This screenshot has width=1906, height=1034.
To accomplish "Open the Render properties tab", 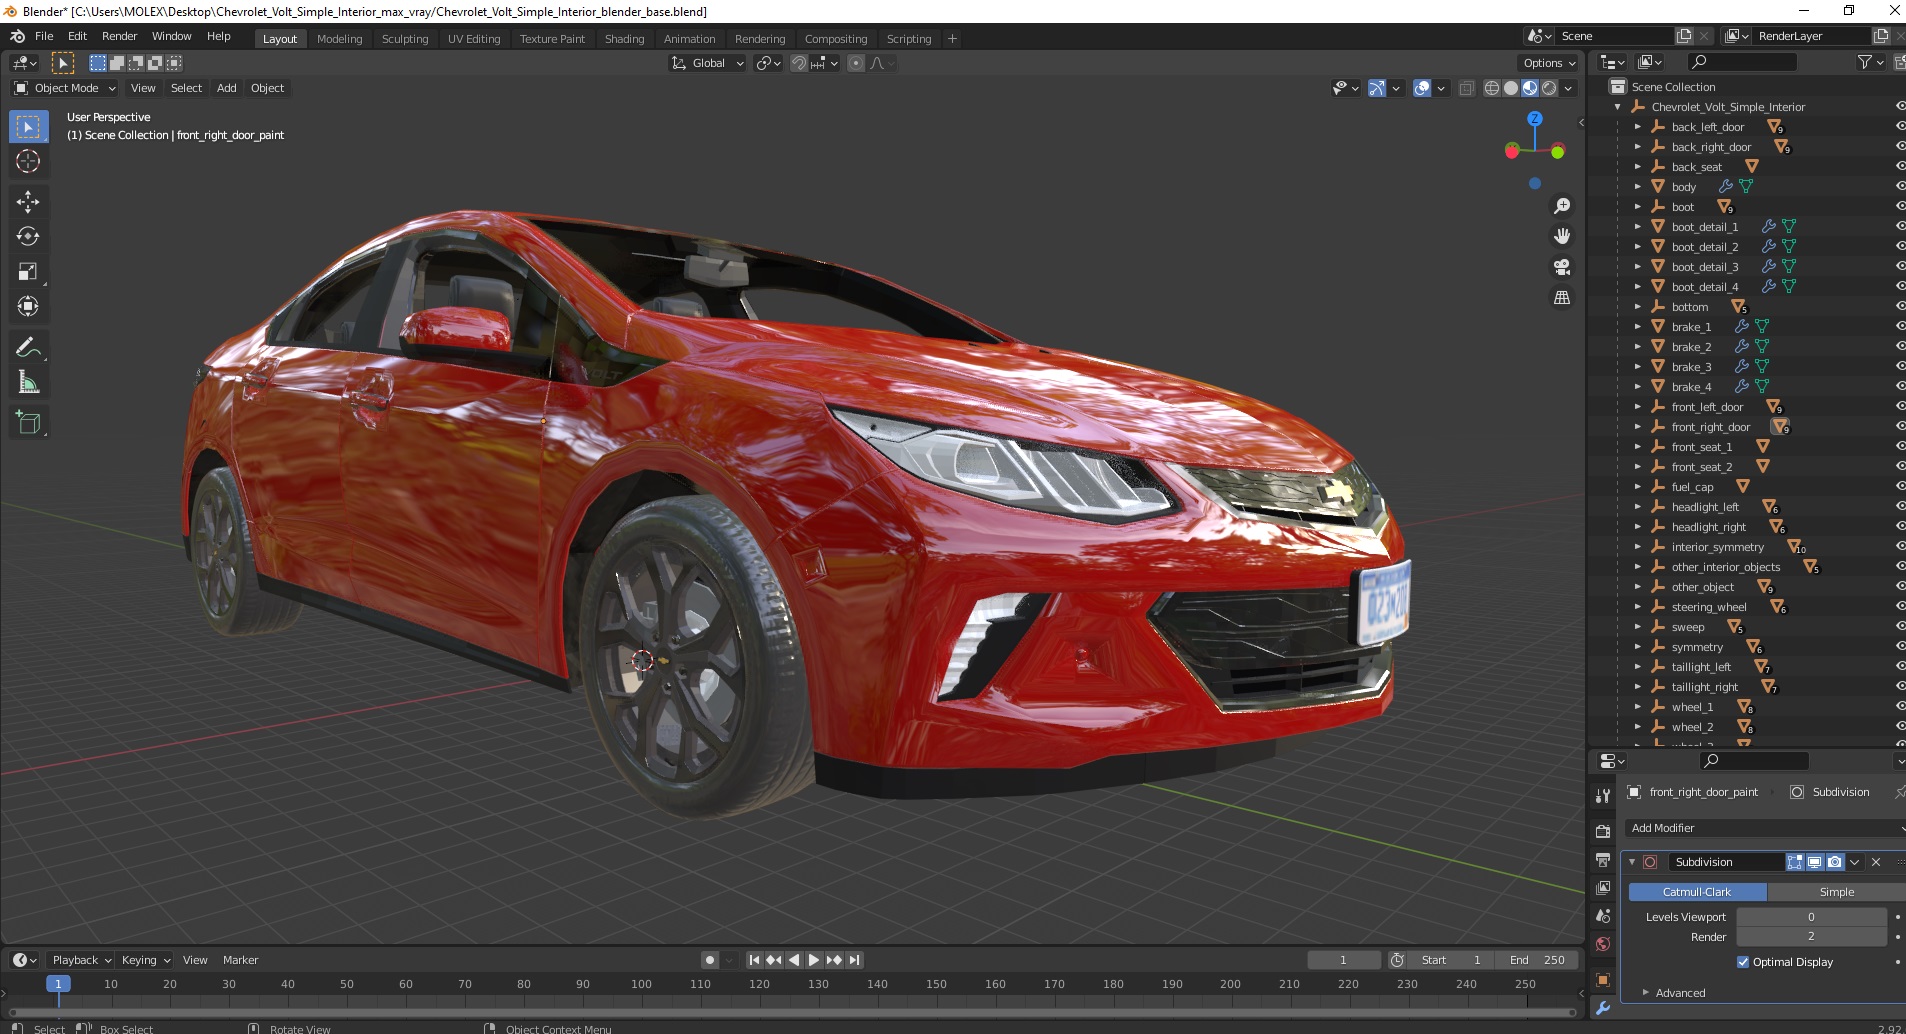I will (x=1603, y=831).
